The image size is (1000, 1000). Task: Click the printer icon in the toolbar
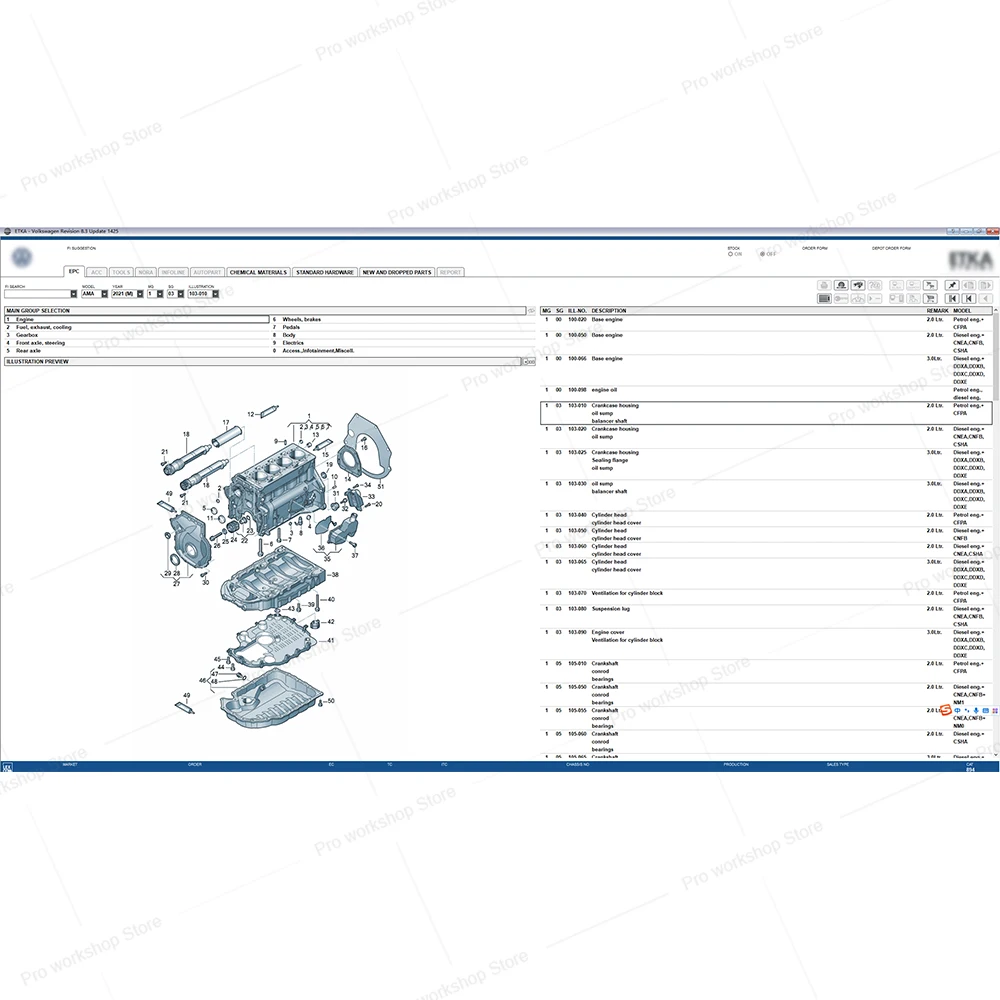click(824, 285)
